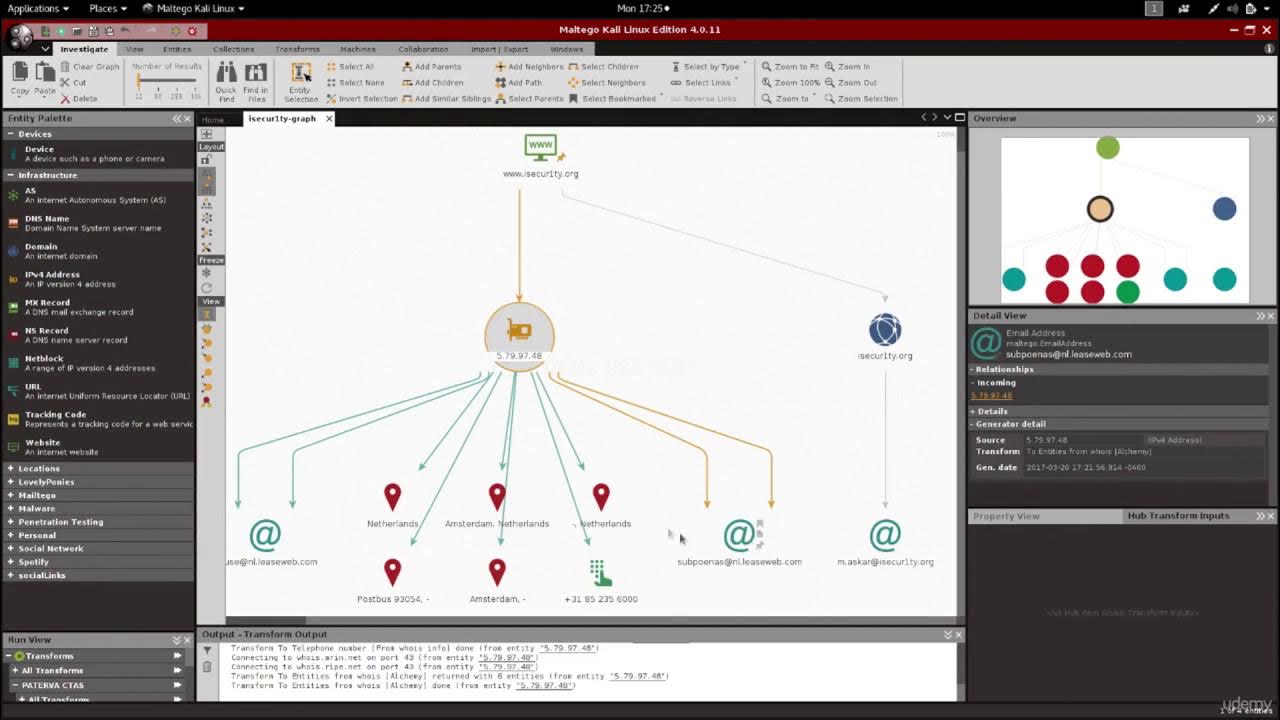Toggle the Freeze snowflake button
Screen dimensions: 1280x720
[x=206, y=272]
